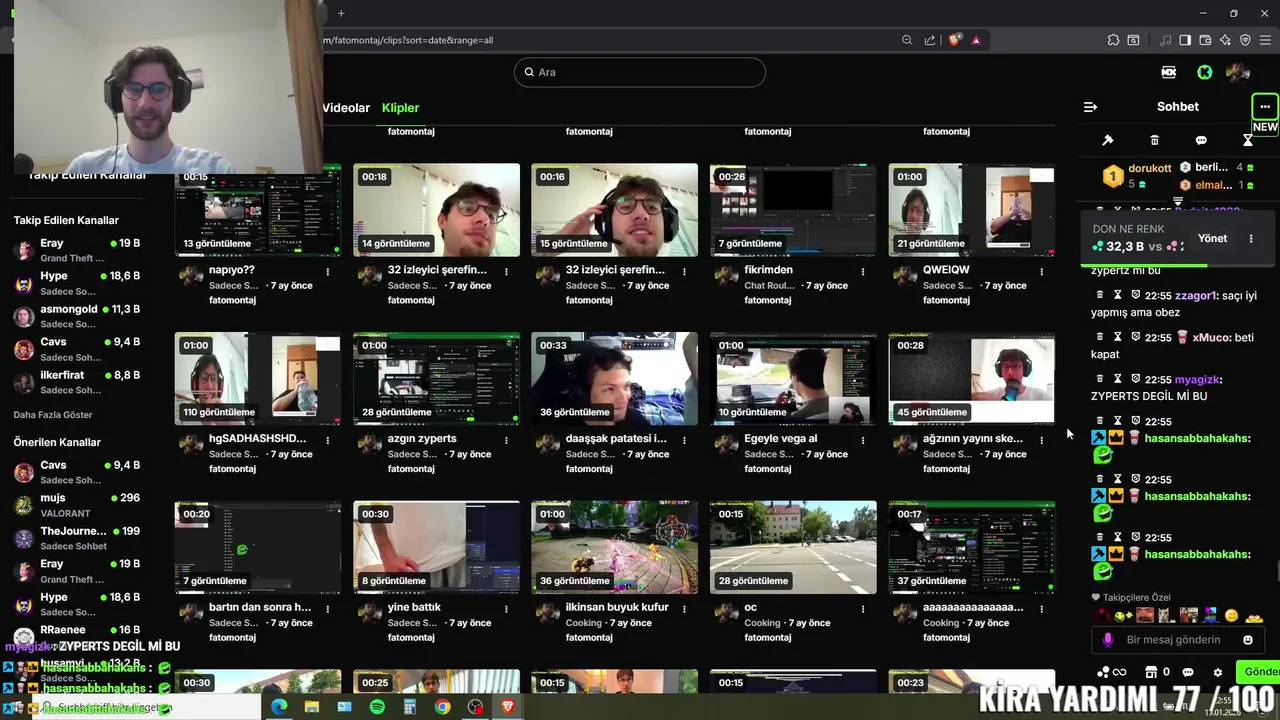Open Calculator from the taskbar
The height and width of the screenshot is (720, 1280).
tap(410, 707)
